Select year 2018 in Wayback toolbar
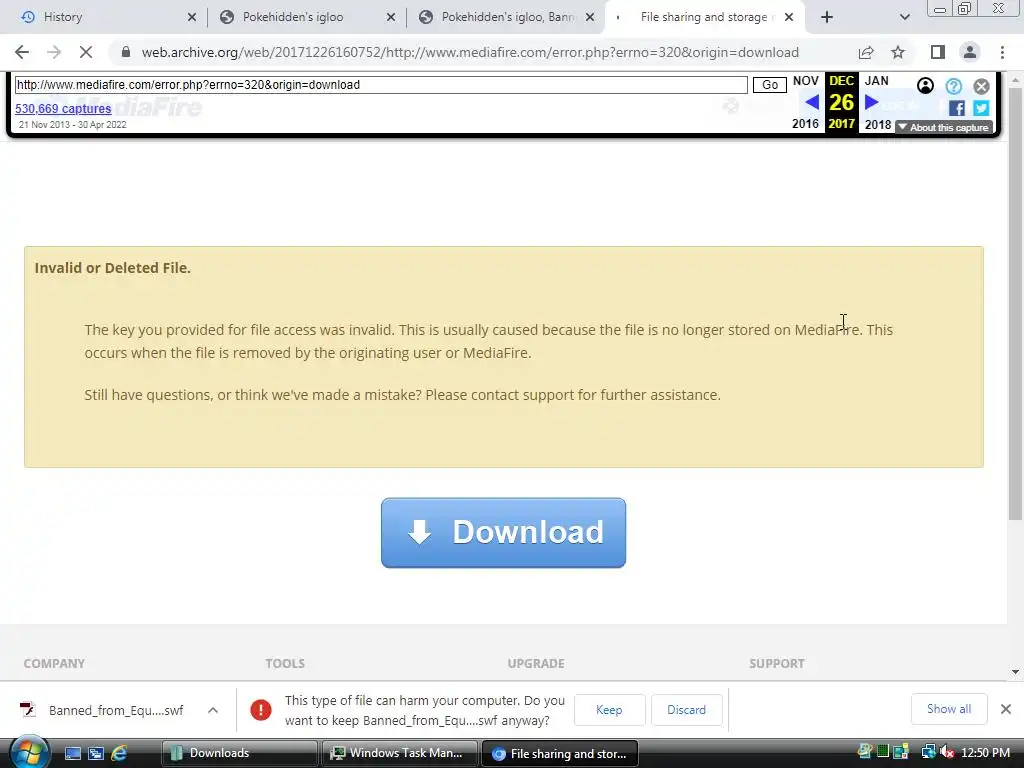Viewport: 1024px width, 768px height. coord(878,124)
